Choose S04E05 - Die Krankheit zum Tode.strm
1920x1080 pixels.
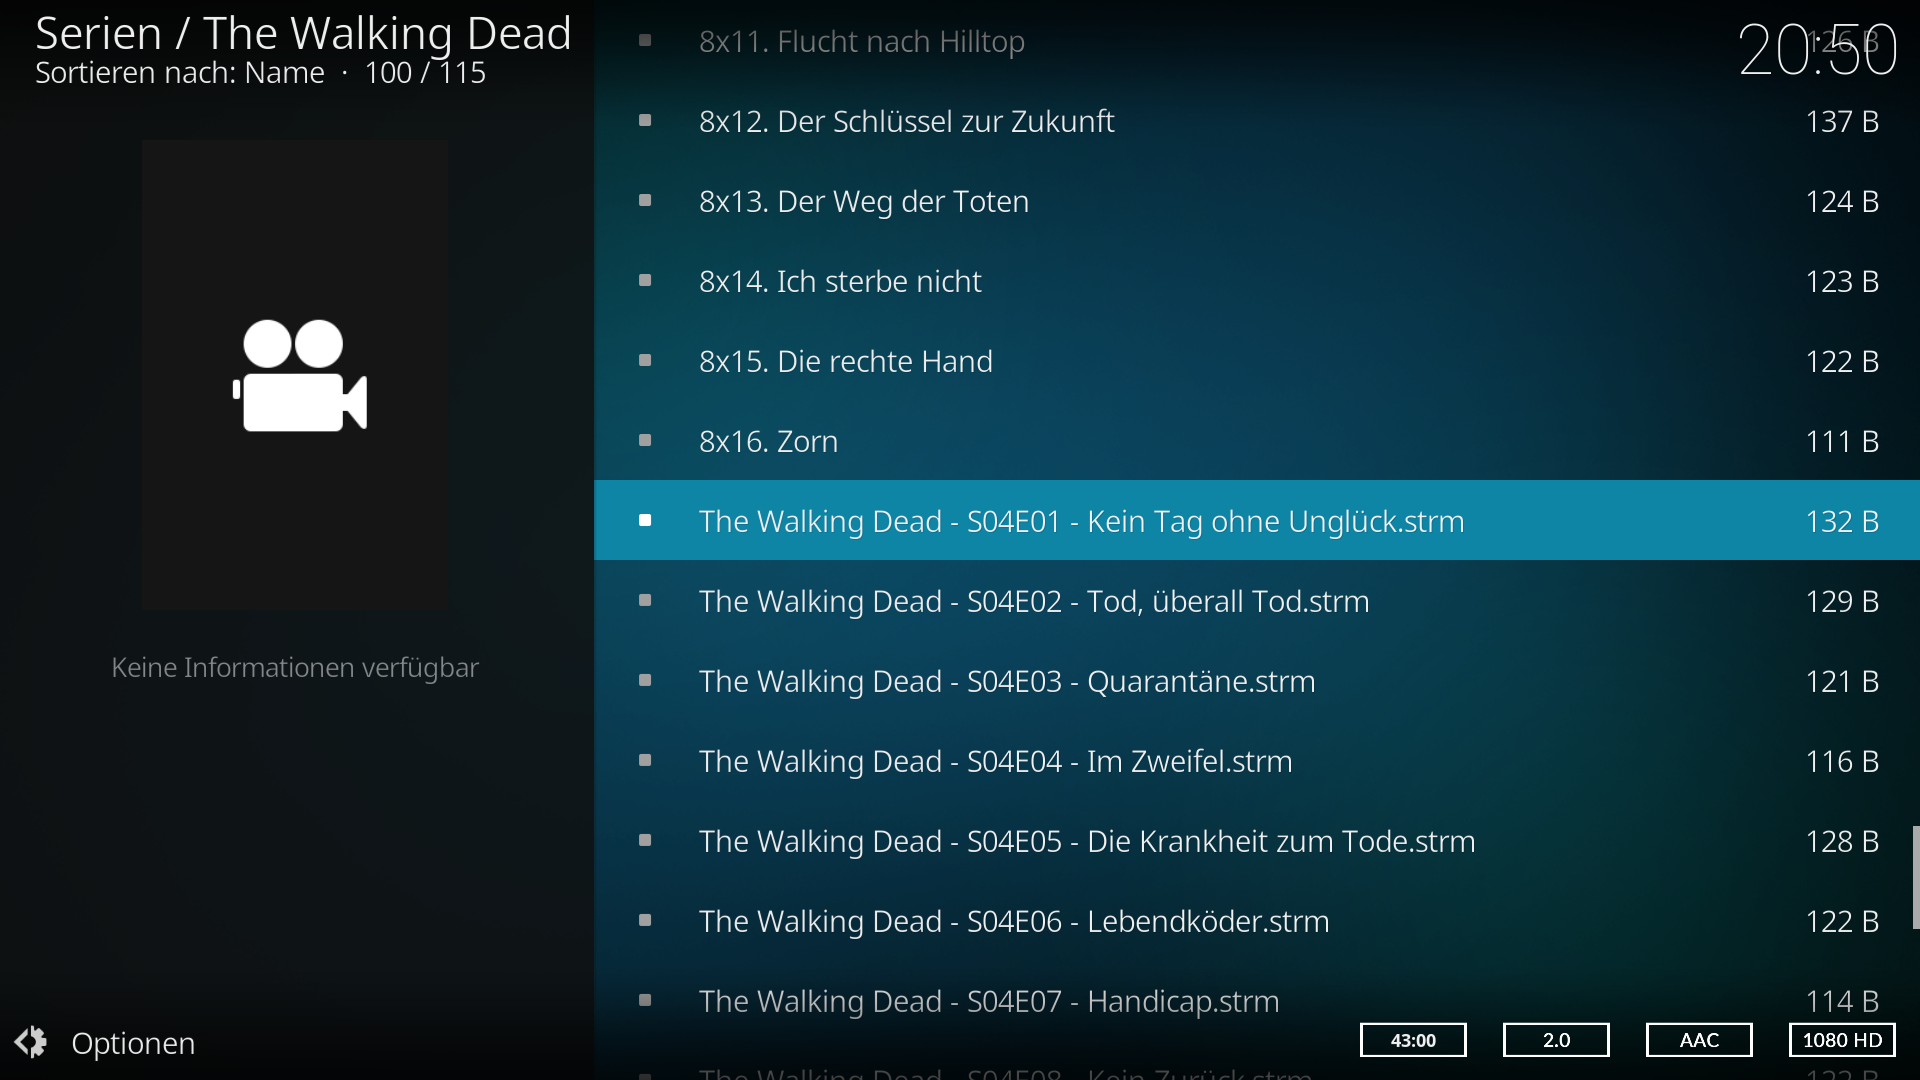point(1256,841)
